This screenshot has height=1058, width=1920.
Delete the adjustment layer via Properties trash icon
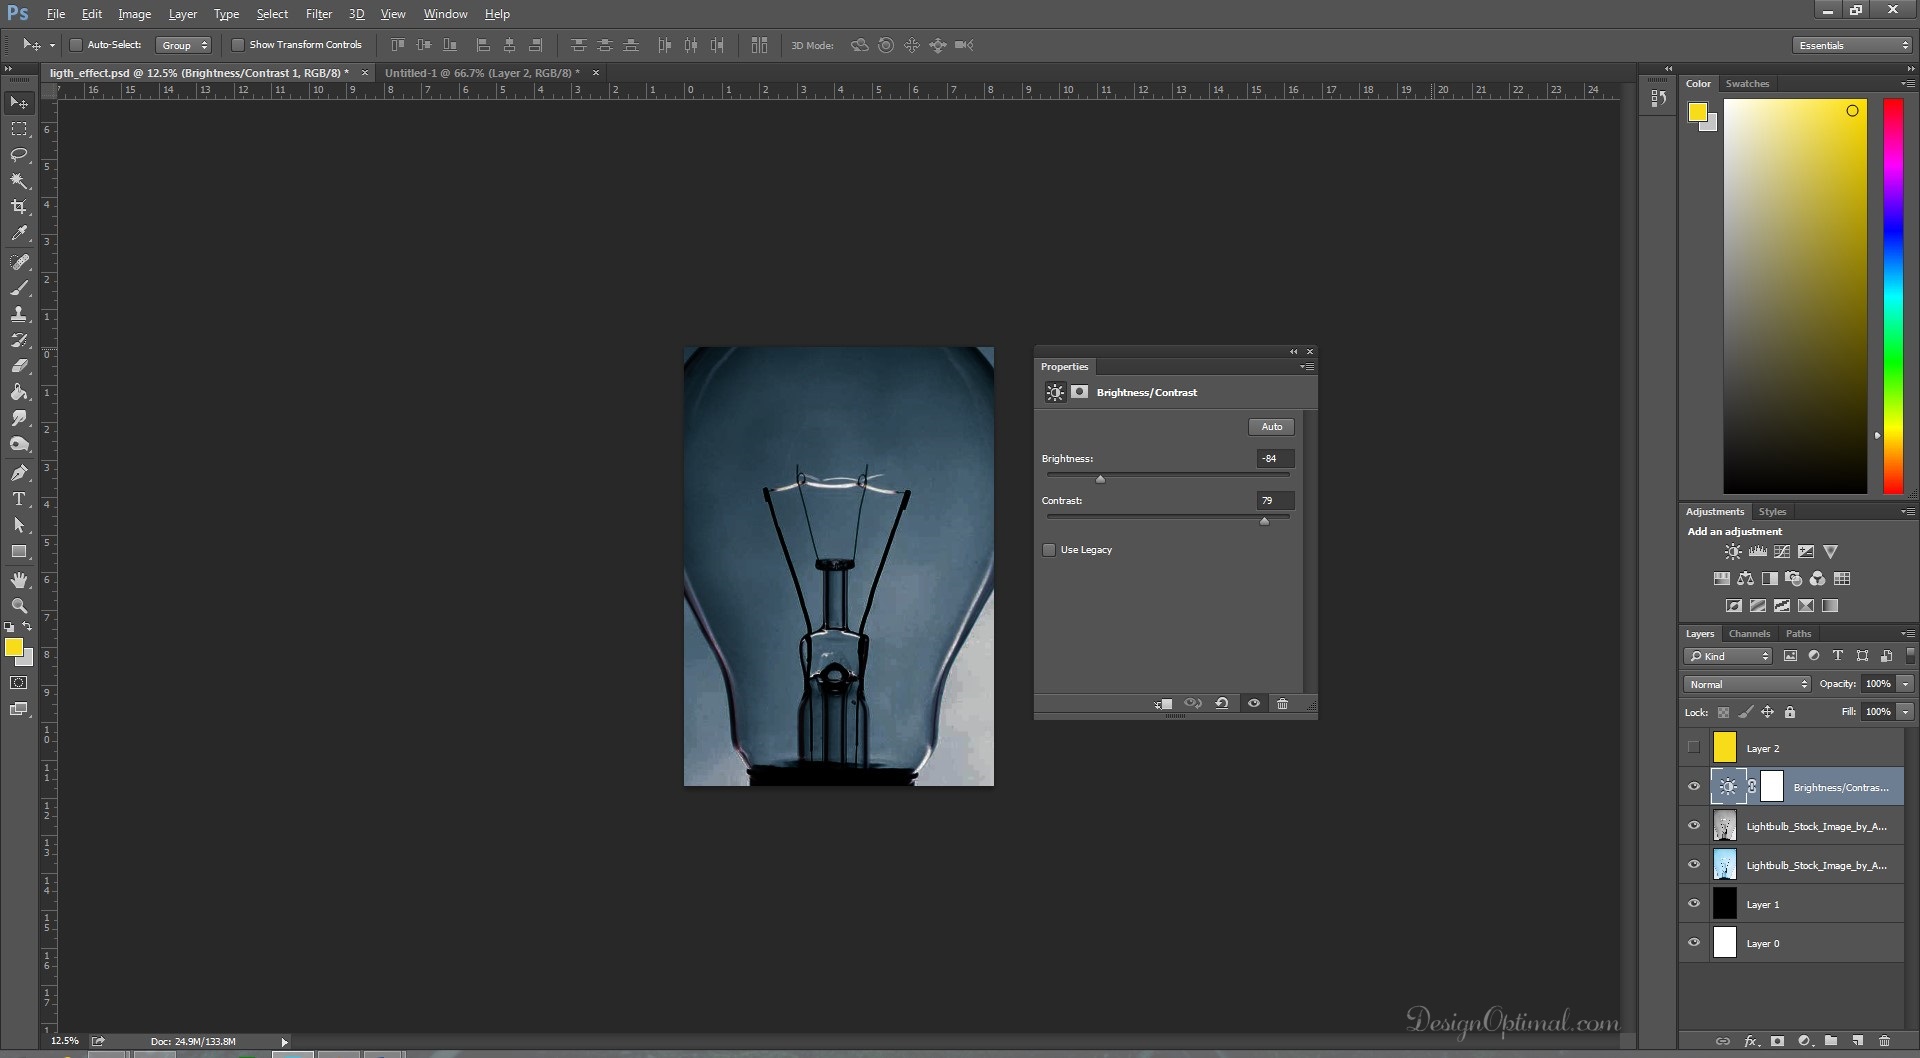[x=1283, y=704]
